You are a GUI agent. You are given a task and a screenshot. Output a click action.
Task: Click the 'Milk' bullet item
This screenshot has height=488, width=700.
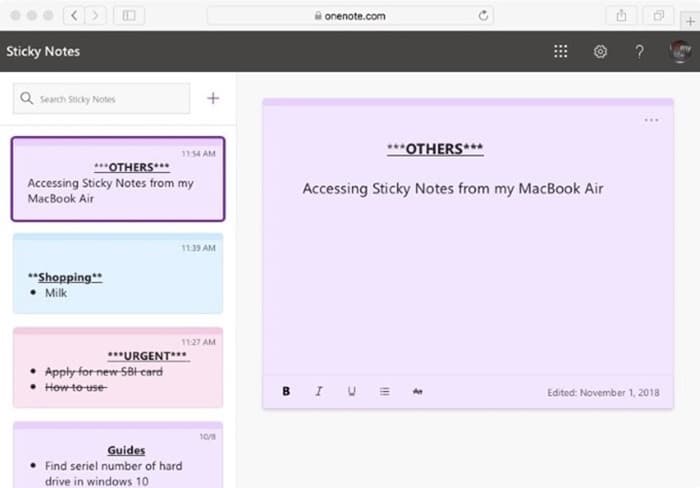[56, 293]
